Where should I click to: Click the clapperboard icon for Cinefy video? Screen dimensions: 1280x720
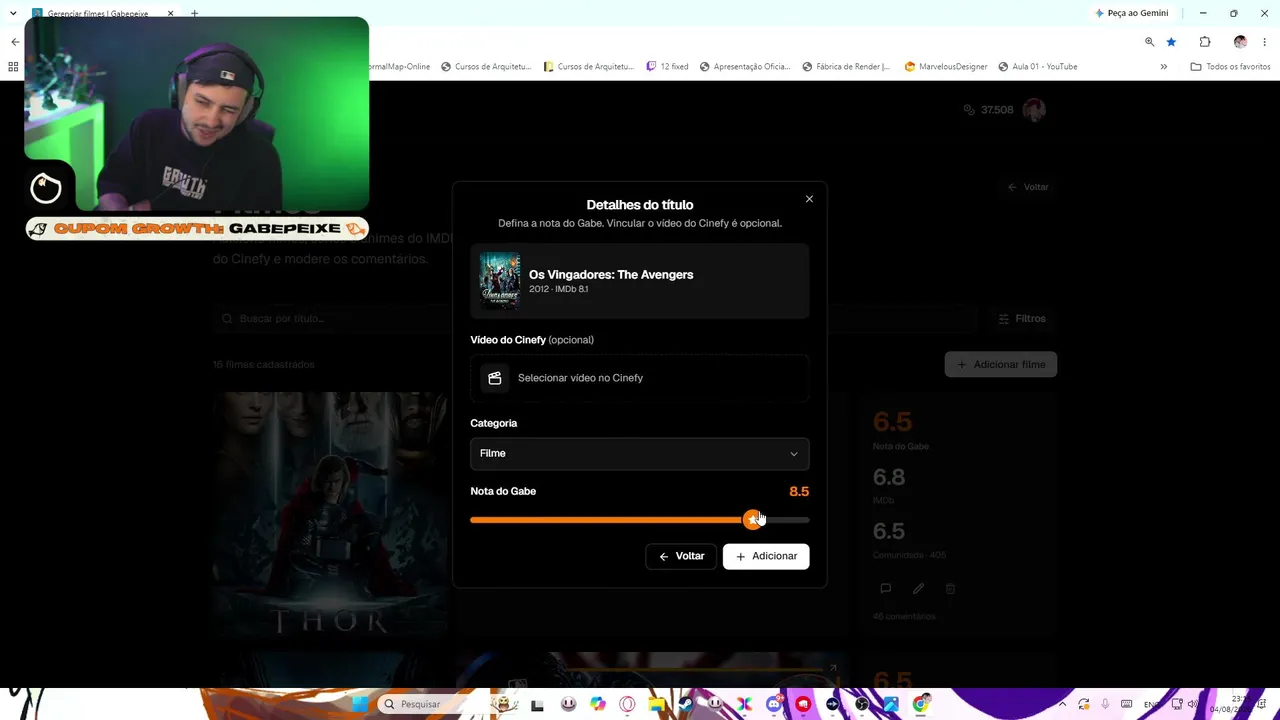(x=494, y=378)
